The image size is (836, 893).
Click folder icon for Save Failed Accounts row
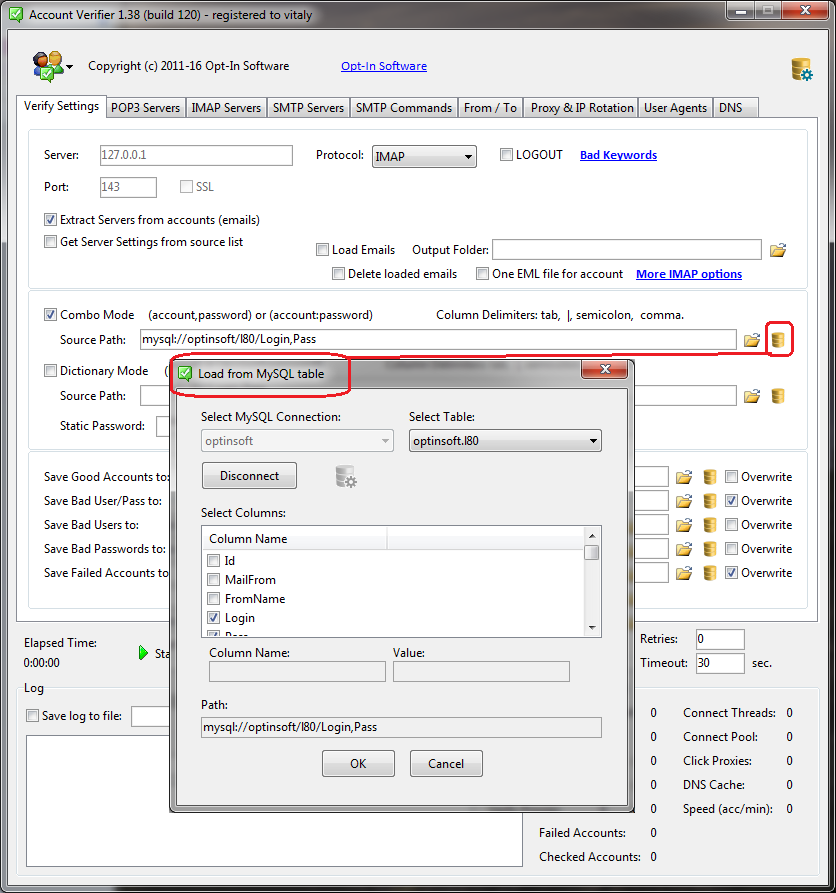(684, 573)
